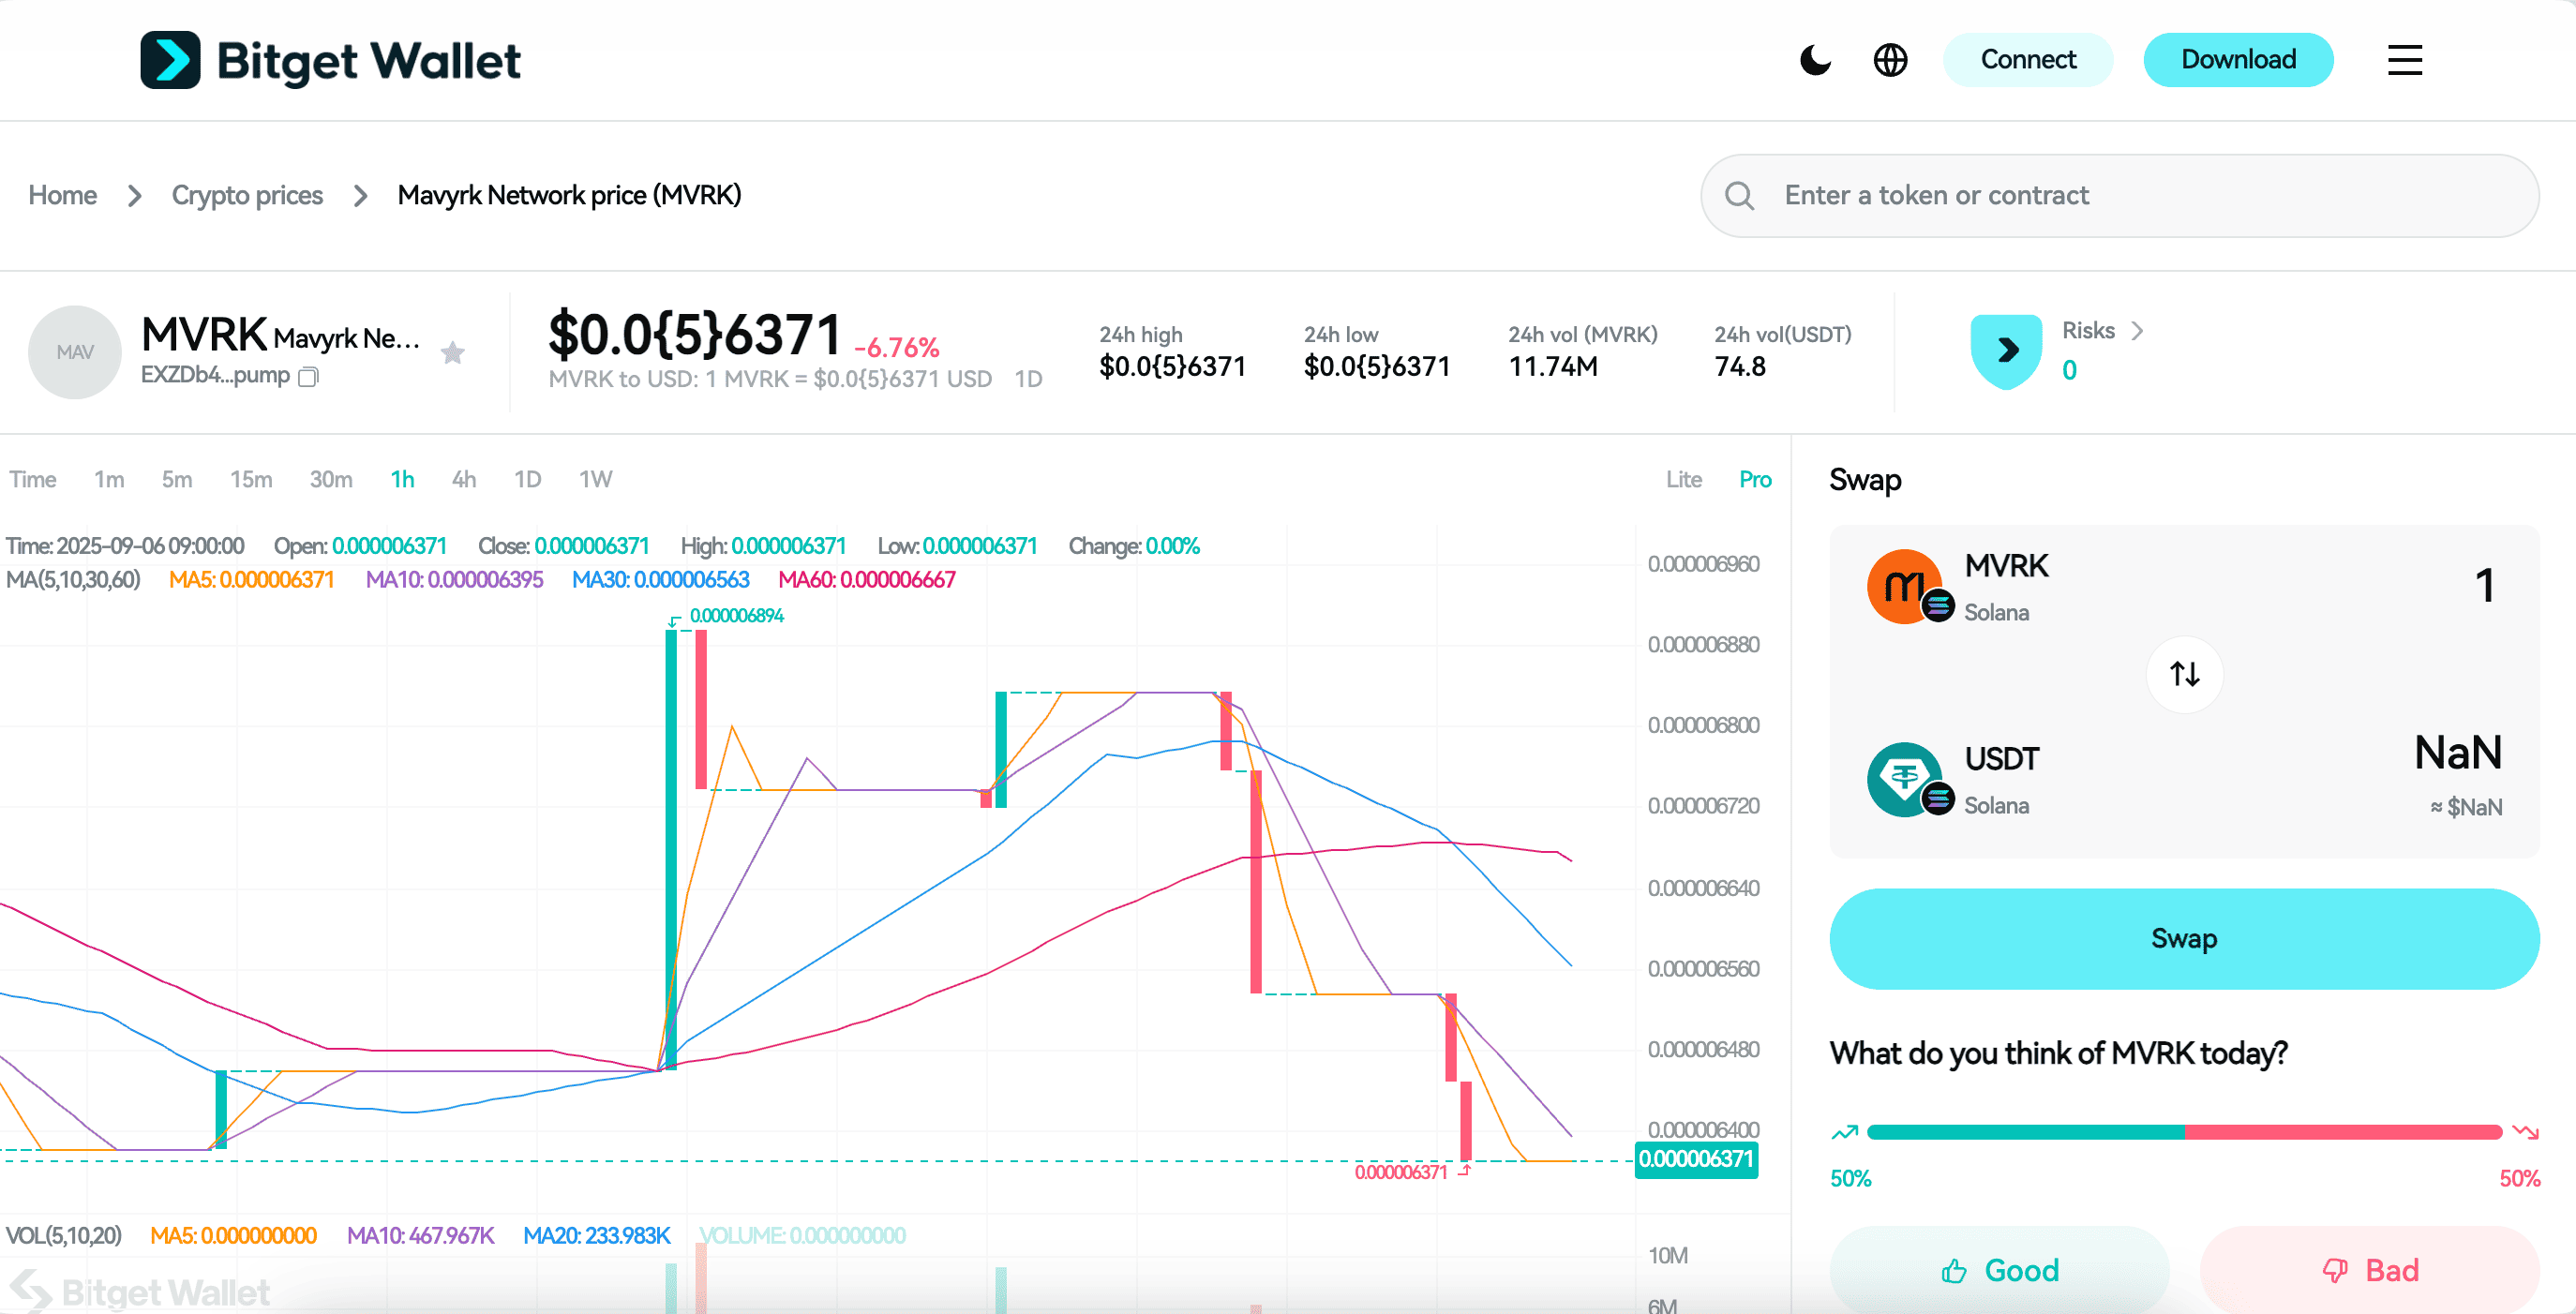Click the search magnifier icon
This screenshot has height=1314, width=2576.
click(x=1740, y=195)
